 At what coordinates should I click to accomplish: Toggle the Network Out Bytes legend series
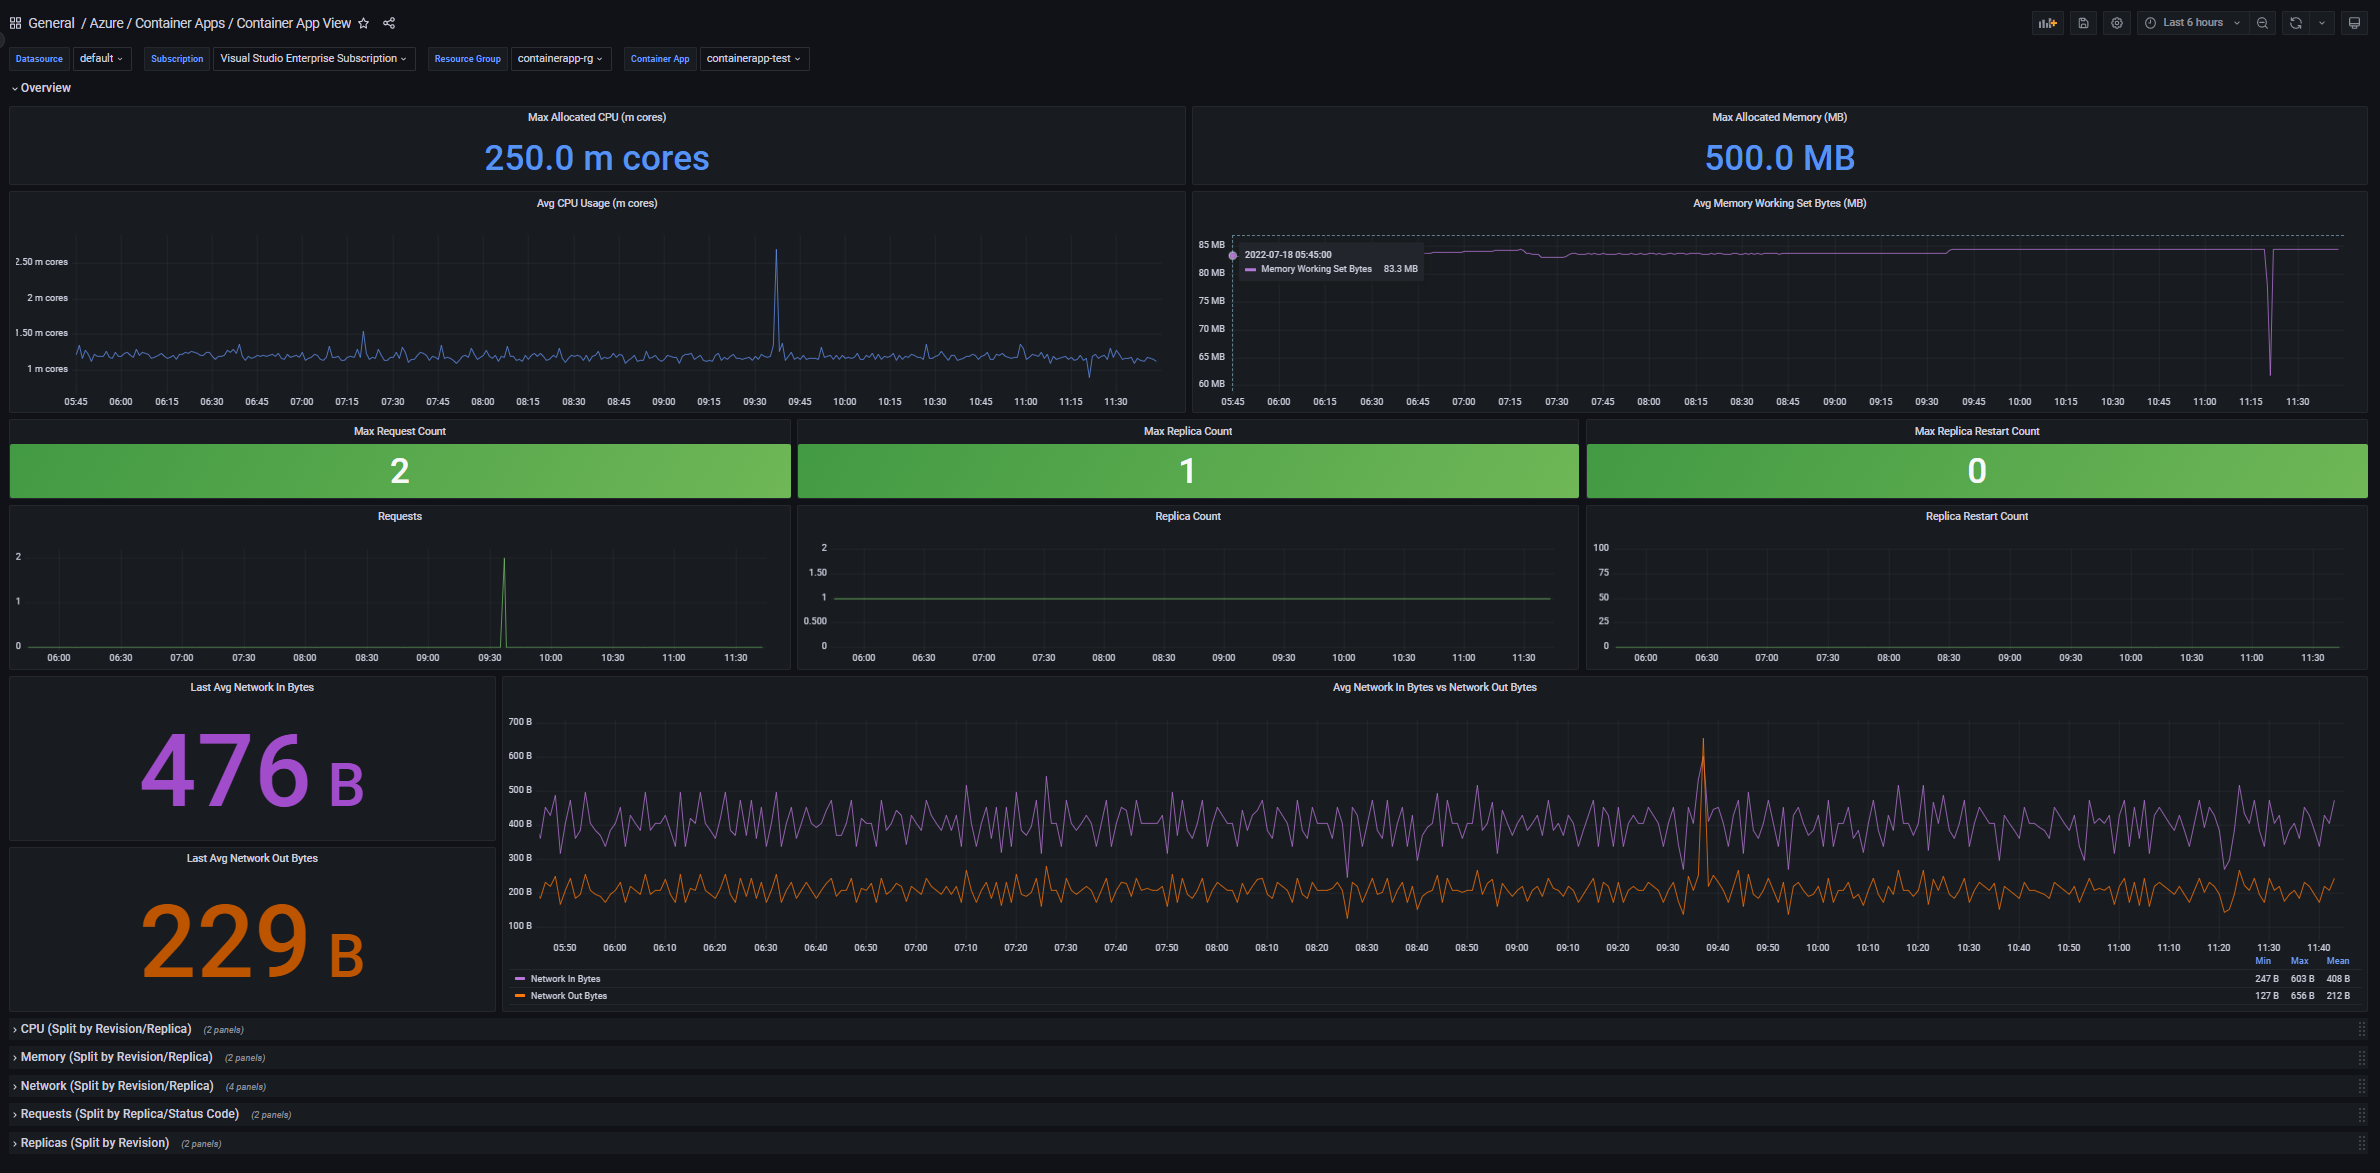click(568, 996)
